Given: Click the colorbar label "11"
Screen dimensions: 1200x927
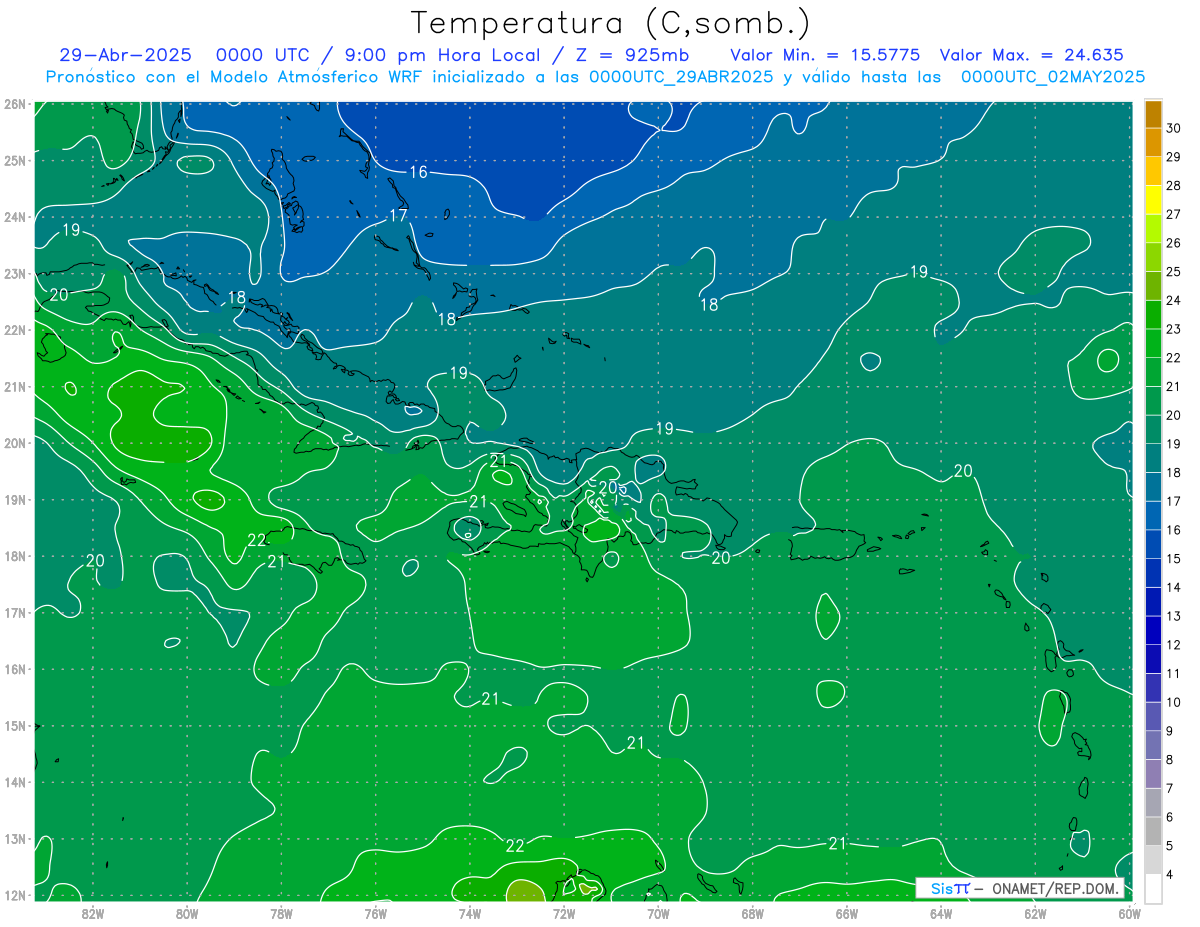Looking at the screenshot, I should click(1173, 673).
